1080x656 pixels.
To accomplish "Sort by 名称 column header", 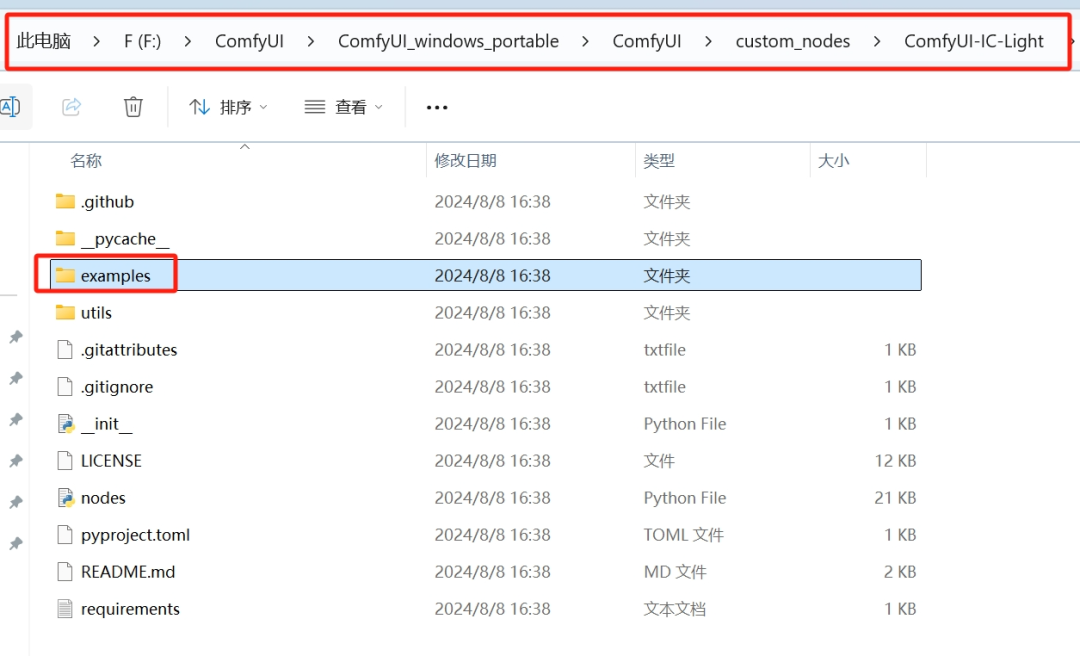I will (x=86, y=161).
